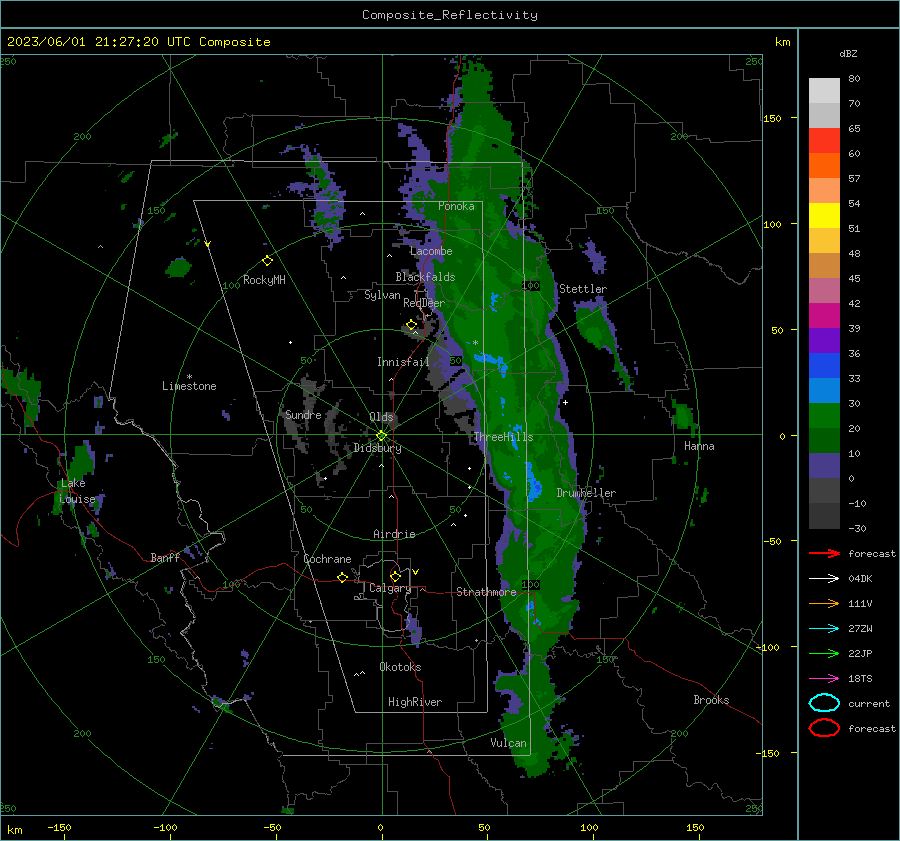Image resolution: width=900 pixels, height=841 pixels.
Task: Click the yellow diamond marker below Cochrane
Action: [342, 577]
